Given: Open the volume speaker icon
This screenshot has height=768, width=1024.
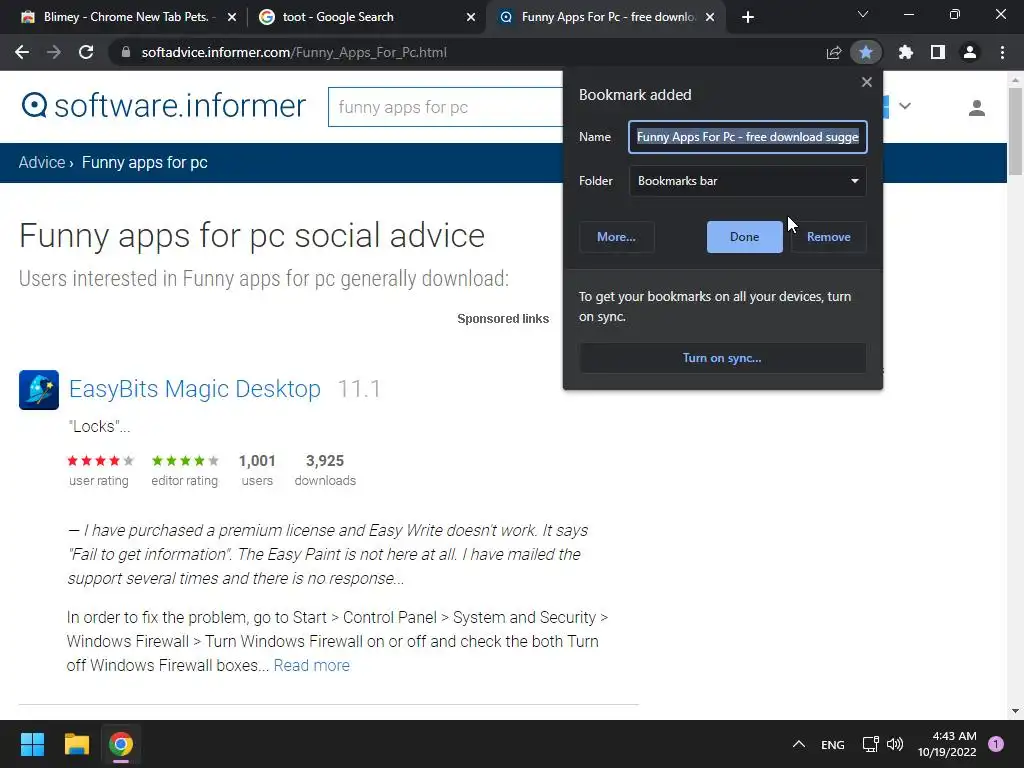Looking at the screenshot, I should click(x=895, y=744).
